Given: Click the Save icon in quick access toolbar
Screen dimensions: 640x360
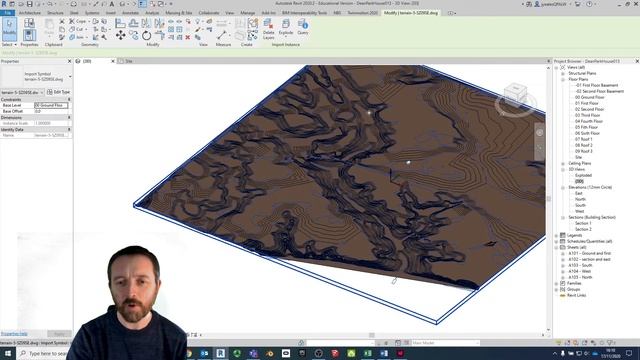Looking at the screenshot, I should coord(29,4).
